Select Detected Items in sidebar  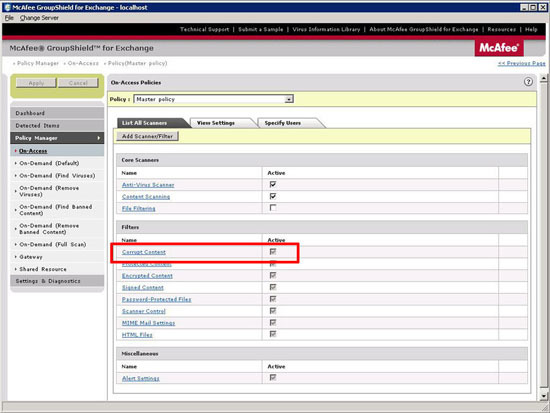[57, 125]
